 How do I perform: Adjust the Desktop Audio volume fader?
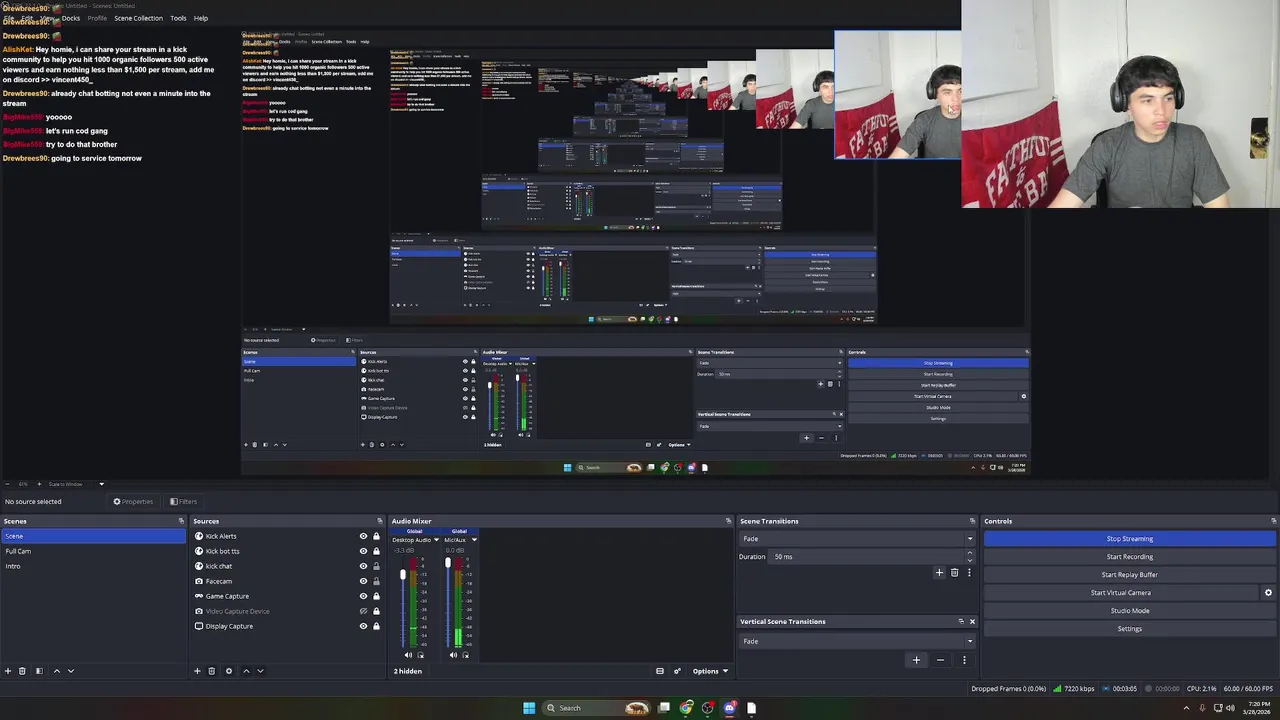402,574
